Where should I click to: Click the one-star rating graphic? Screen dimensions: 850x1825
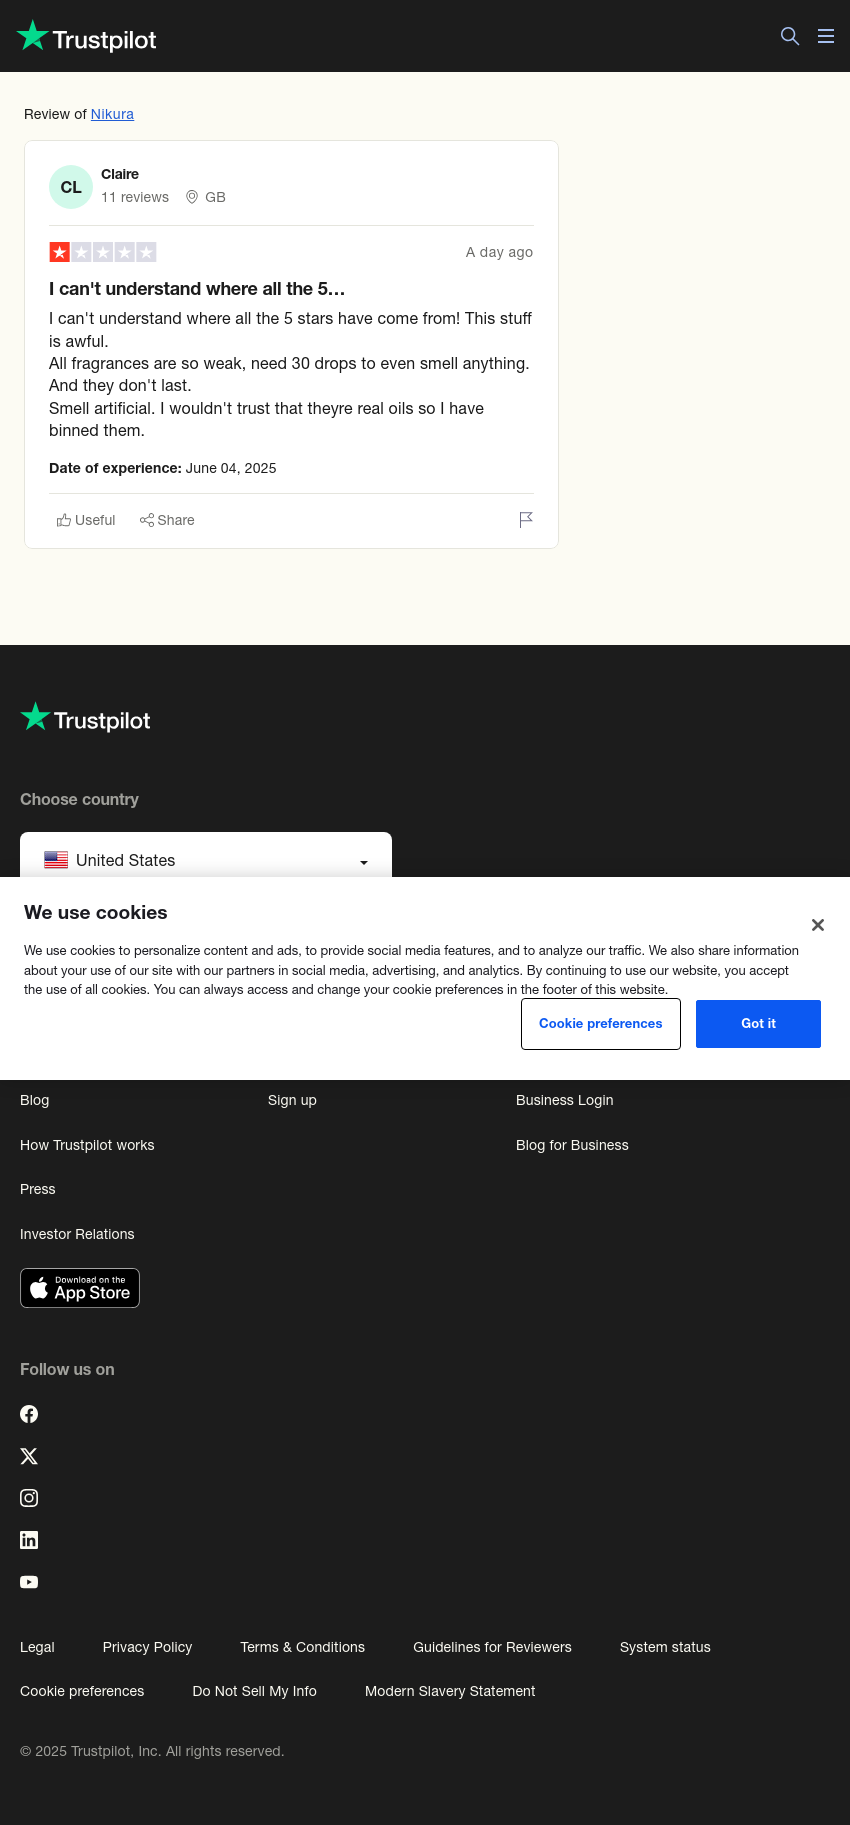pyautogui.click(x=103, y=252)
